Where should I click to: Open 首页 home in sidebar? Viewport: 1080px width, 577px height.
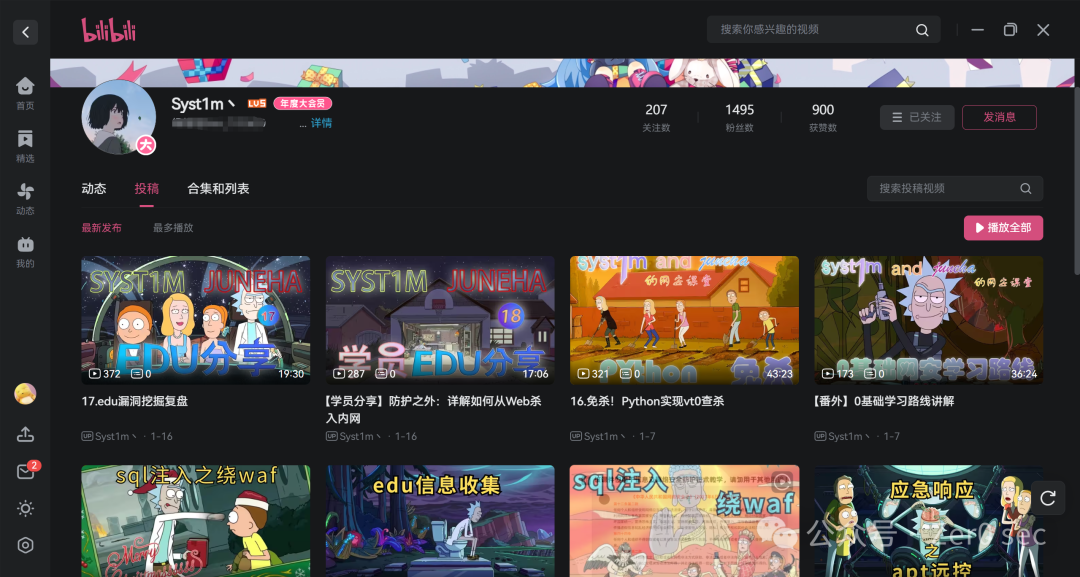pos(25,93)
